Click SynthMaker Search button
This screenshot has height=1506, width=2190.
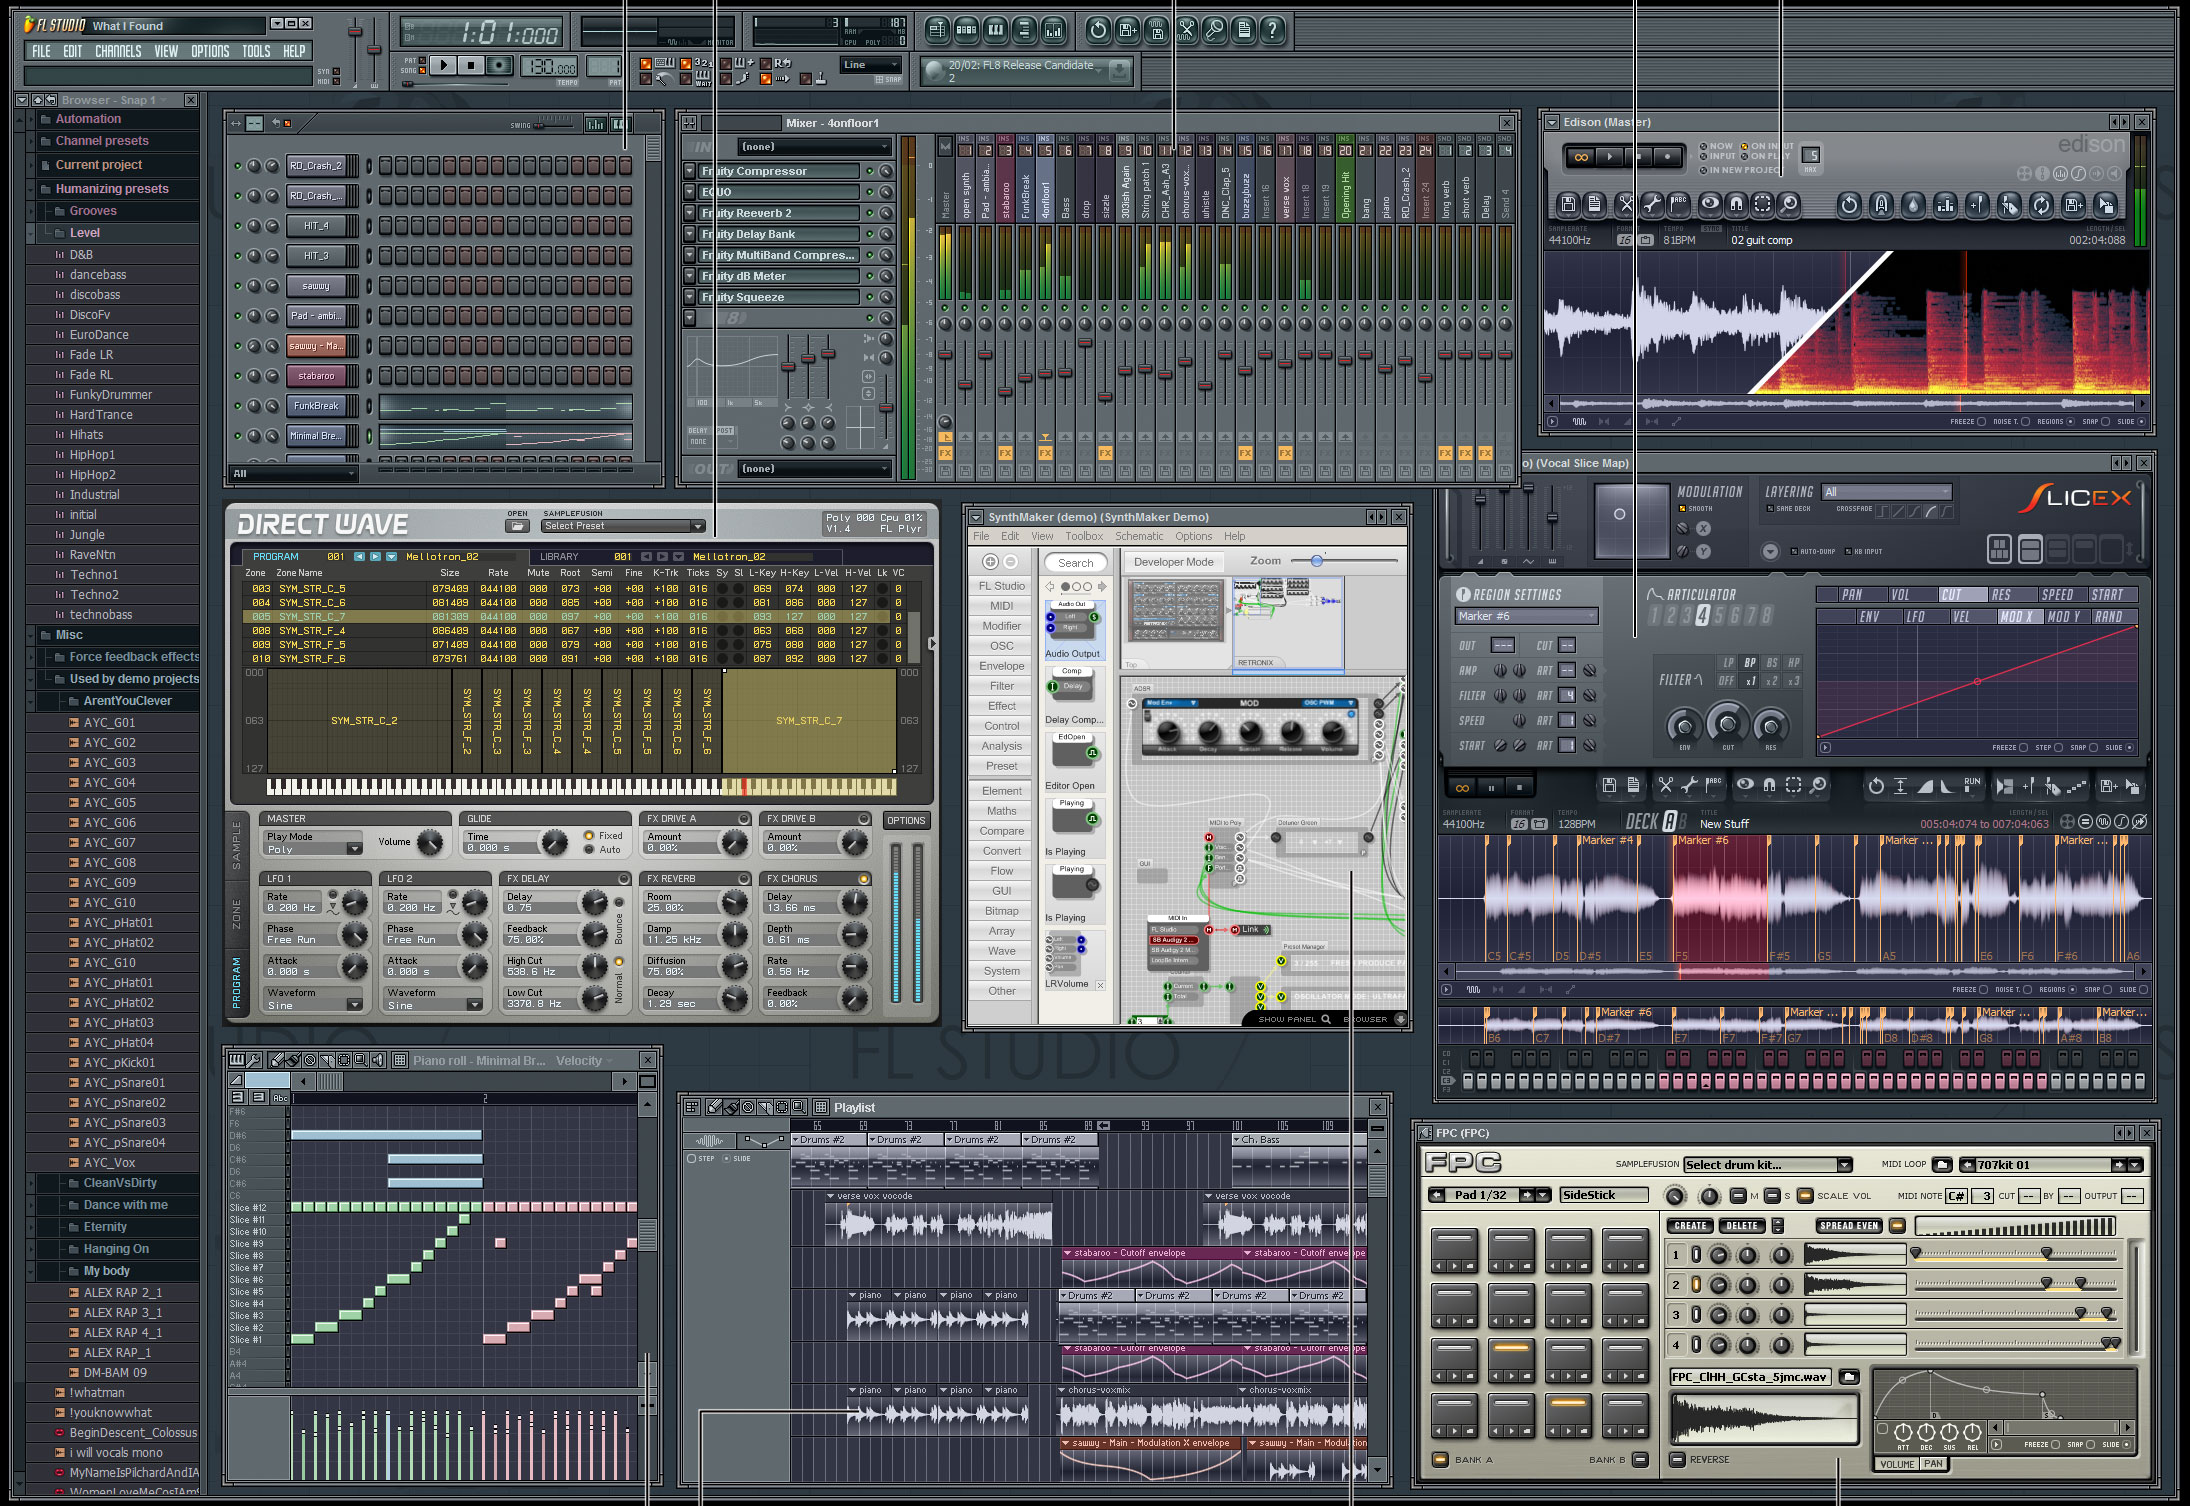[x=1076, y=563]
